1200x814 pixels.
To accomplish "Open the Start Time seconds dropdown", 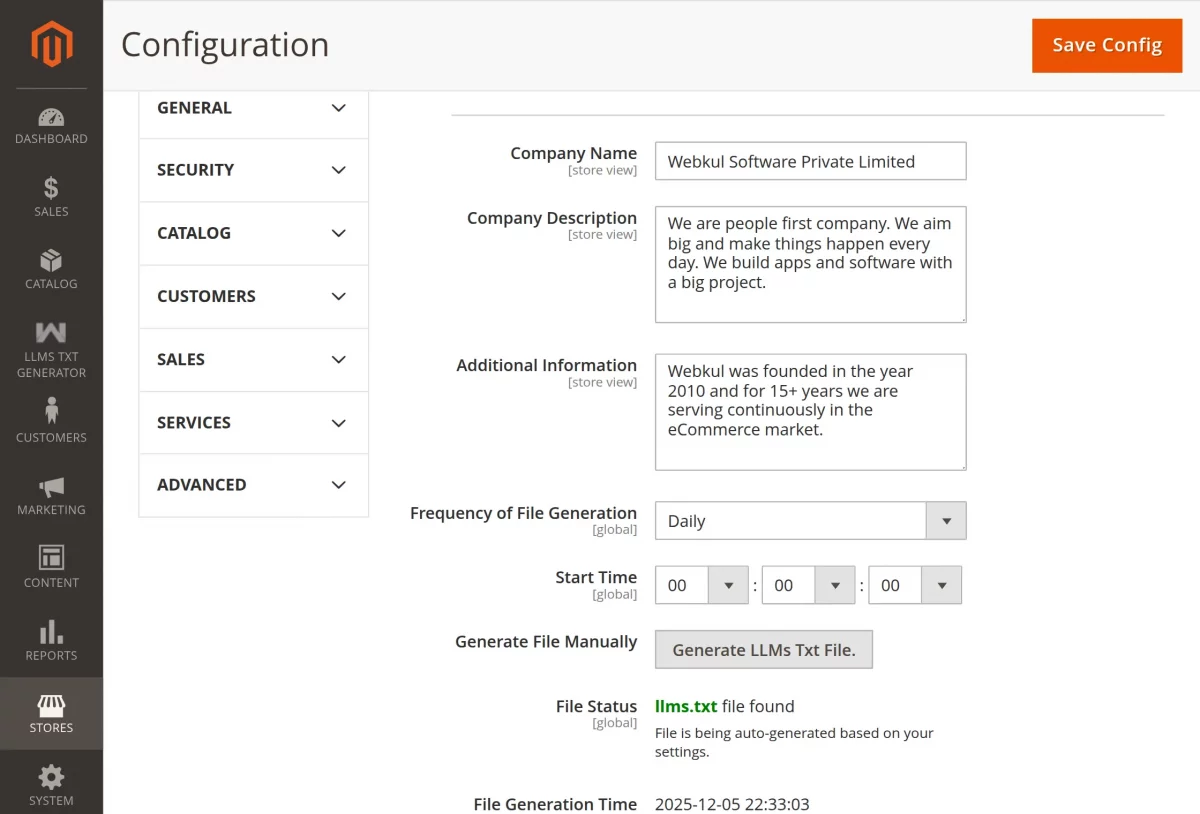I will click(915, 586).
